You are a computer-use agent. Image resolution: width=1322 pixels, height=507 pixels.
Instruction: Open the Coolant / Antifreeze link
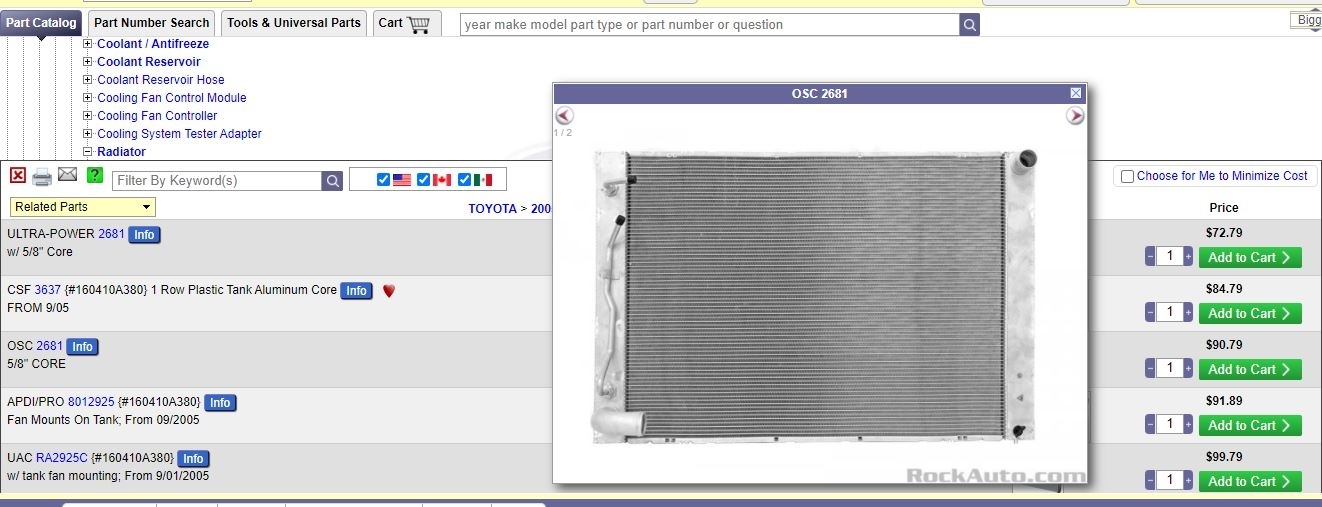tap(153, 44)
